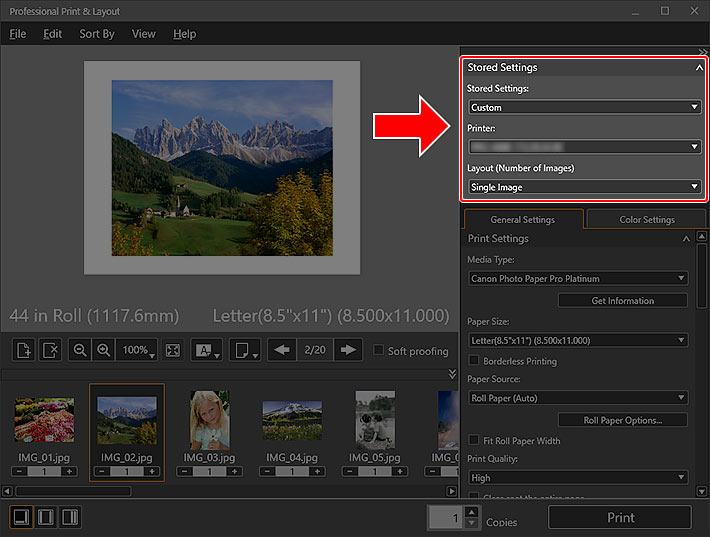The width and height of the screenshot is (710, 537).
Task: Open the Print Quality dropdown
Action: coord(577,478)
